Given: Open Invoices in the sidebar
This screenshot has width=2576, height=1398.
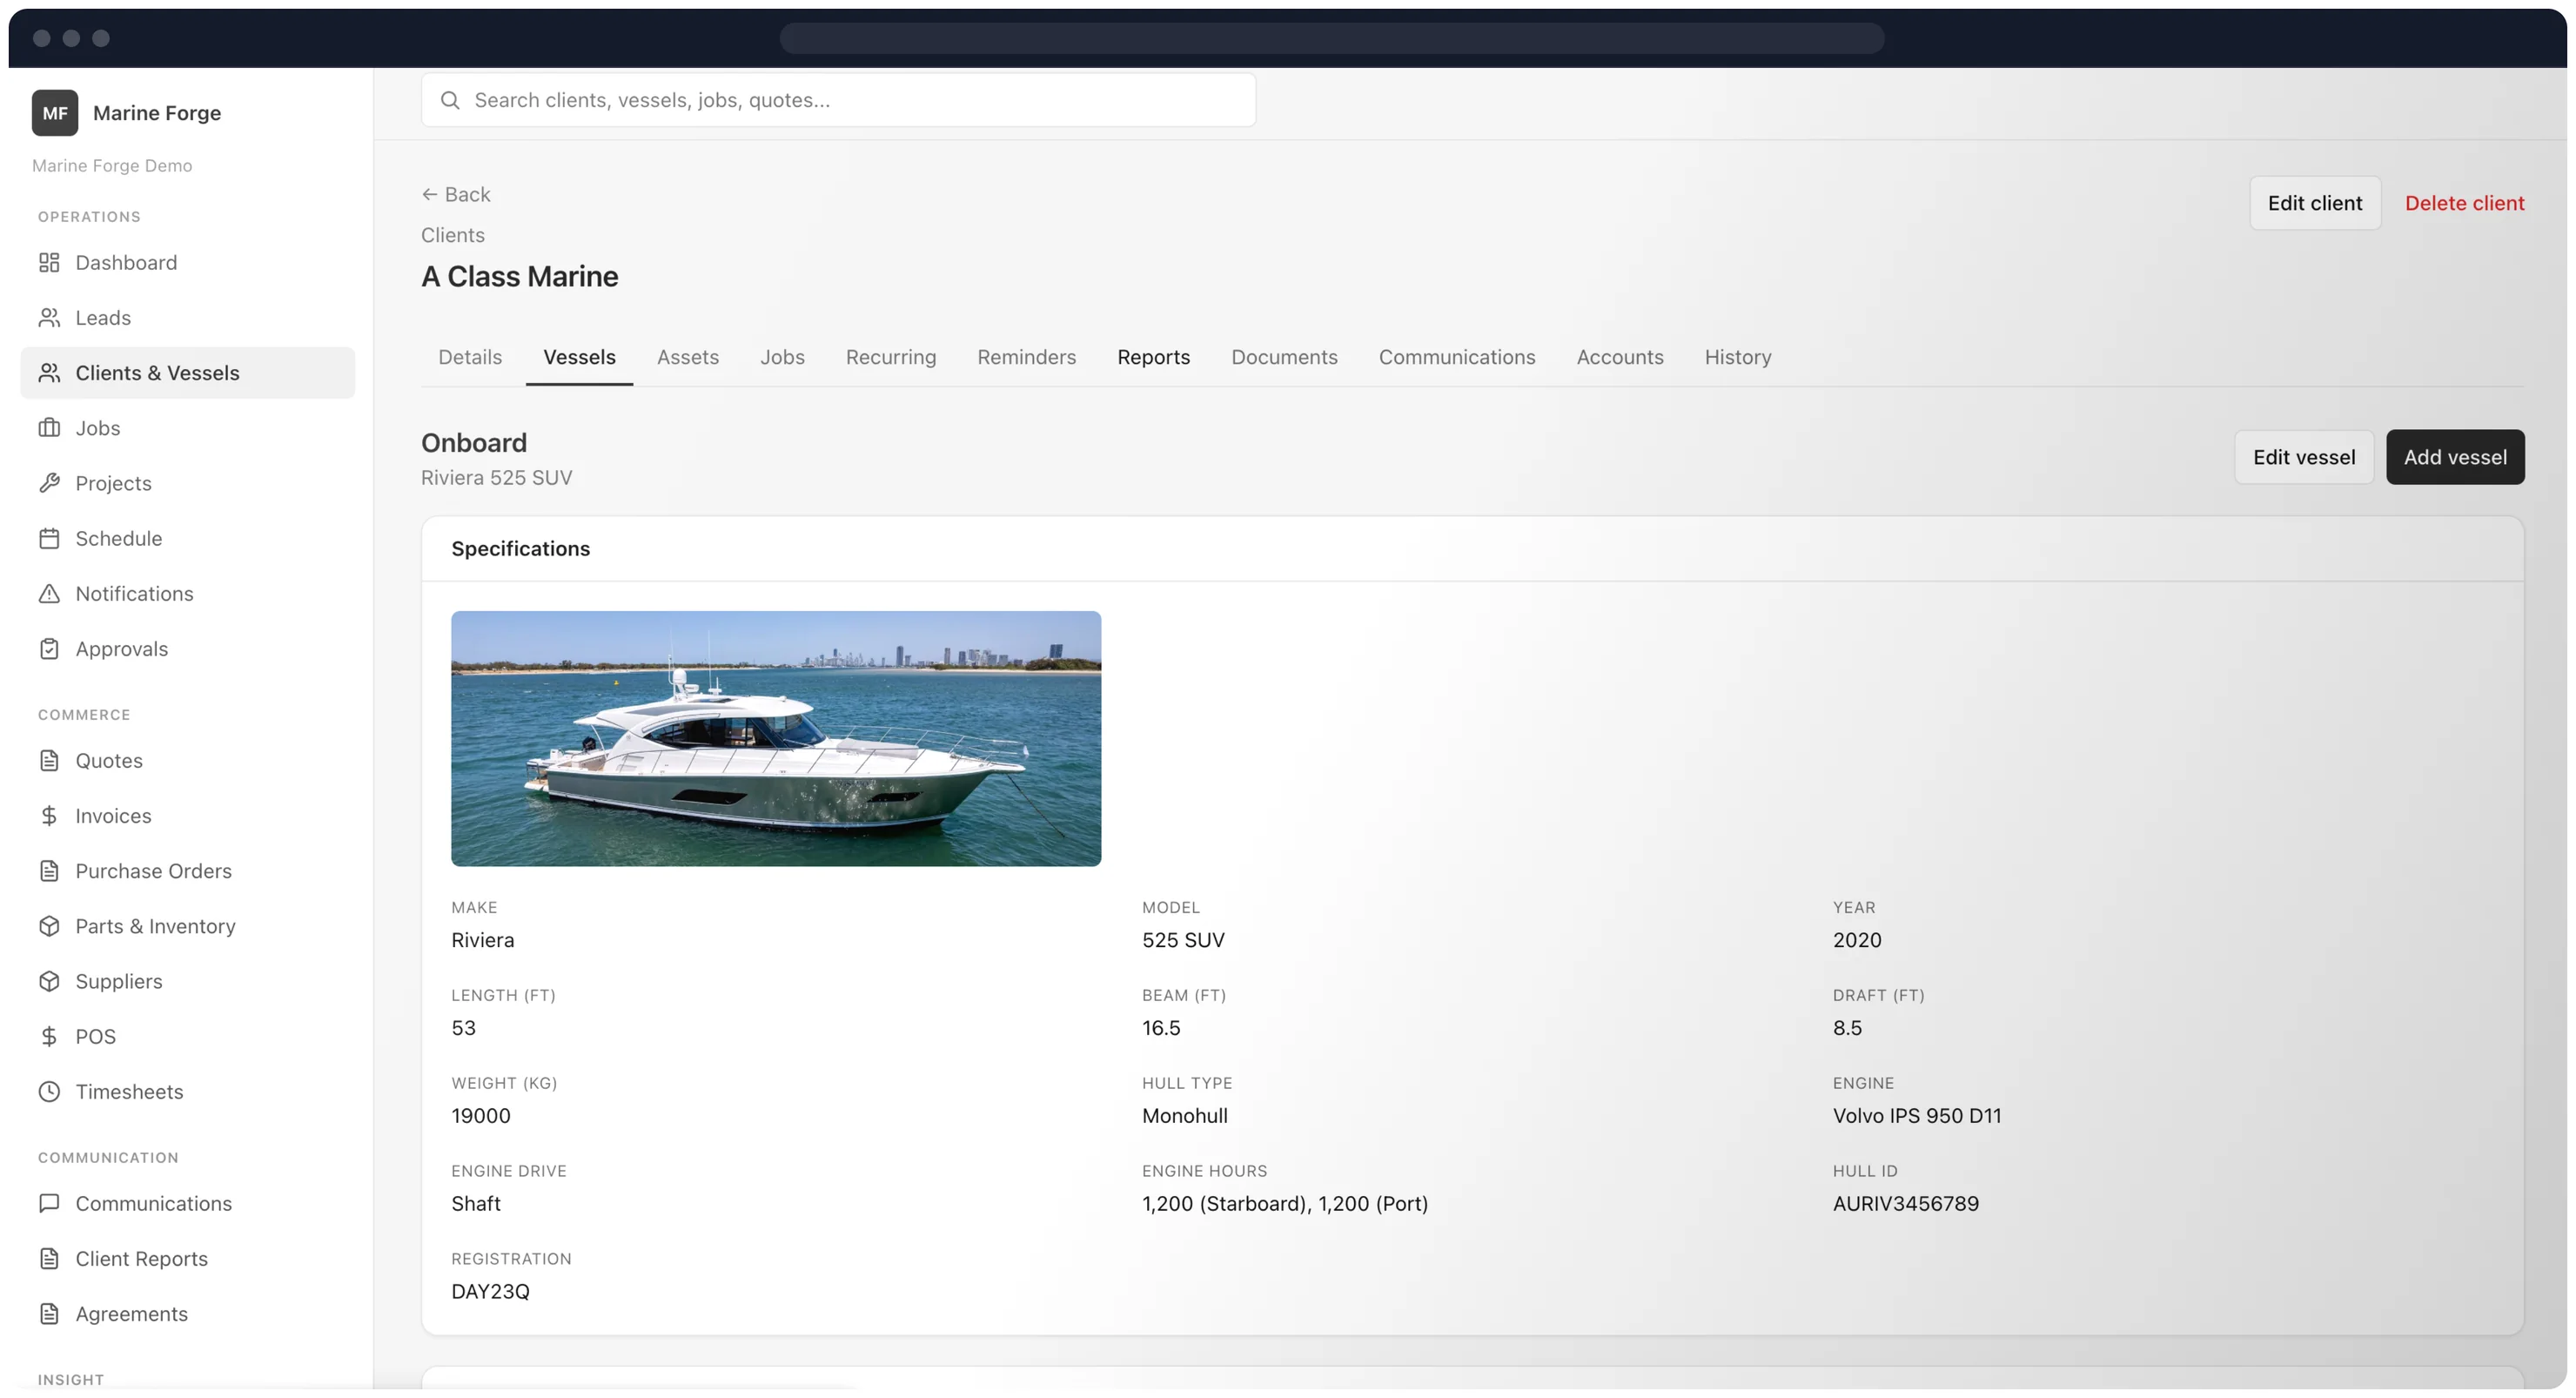Looking at the screenshot, I should pyautogui.click(x=188, y=815).
